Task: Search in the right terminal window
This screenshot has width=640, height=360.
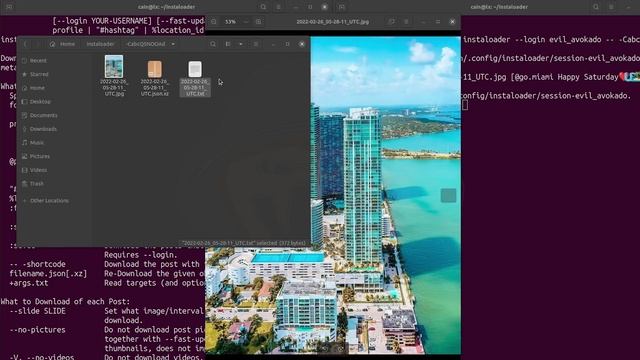Action: (x=596, y=7)
